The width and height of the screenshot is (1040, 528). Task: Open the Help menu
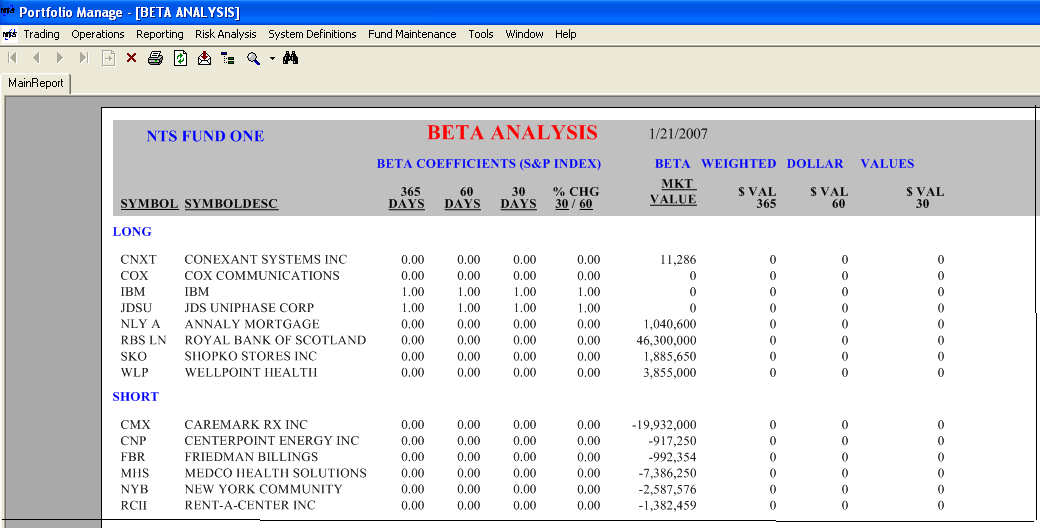pos(565,34)
